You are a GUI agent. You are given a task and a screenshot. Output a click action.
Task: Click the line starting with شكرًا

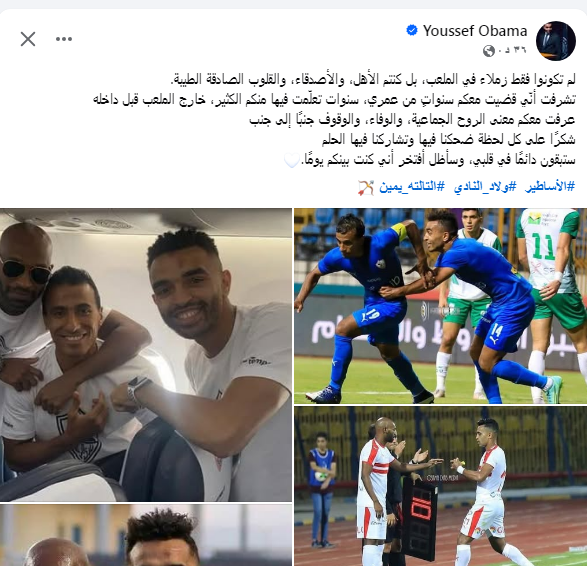click(448, 140)
